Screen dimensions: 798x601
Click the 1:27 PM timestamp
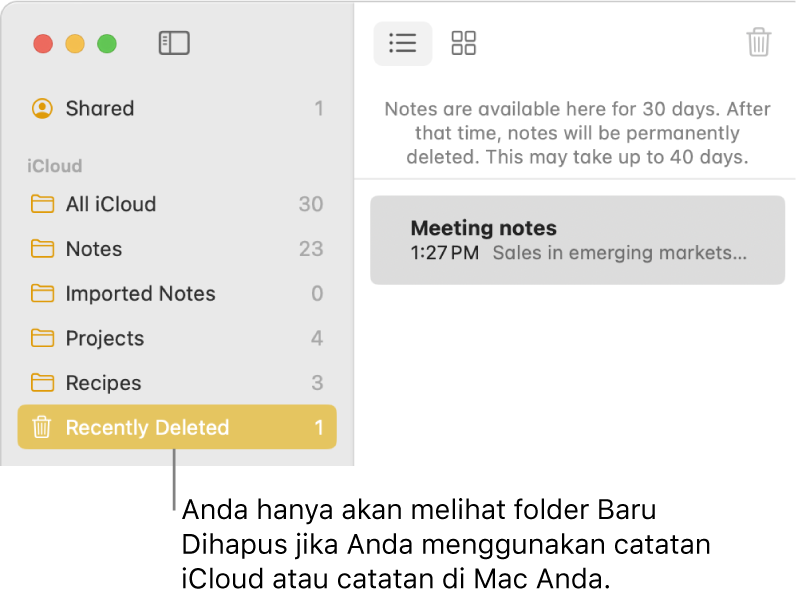[x=445, y=253]
